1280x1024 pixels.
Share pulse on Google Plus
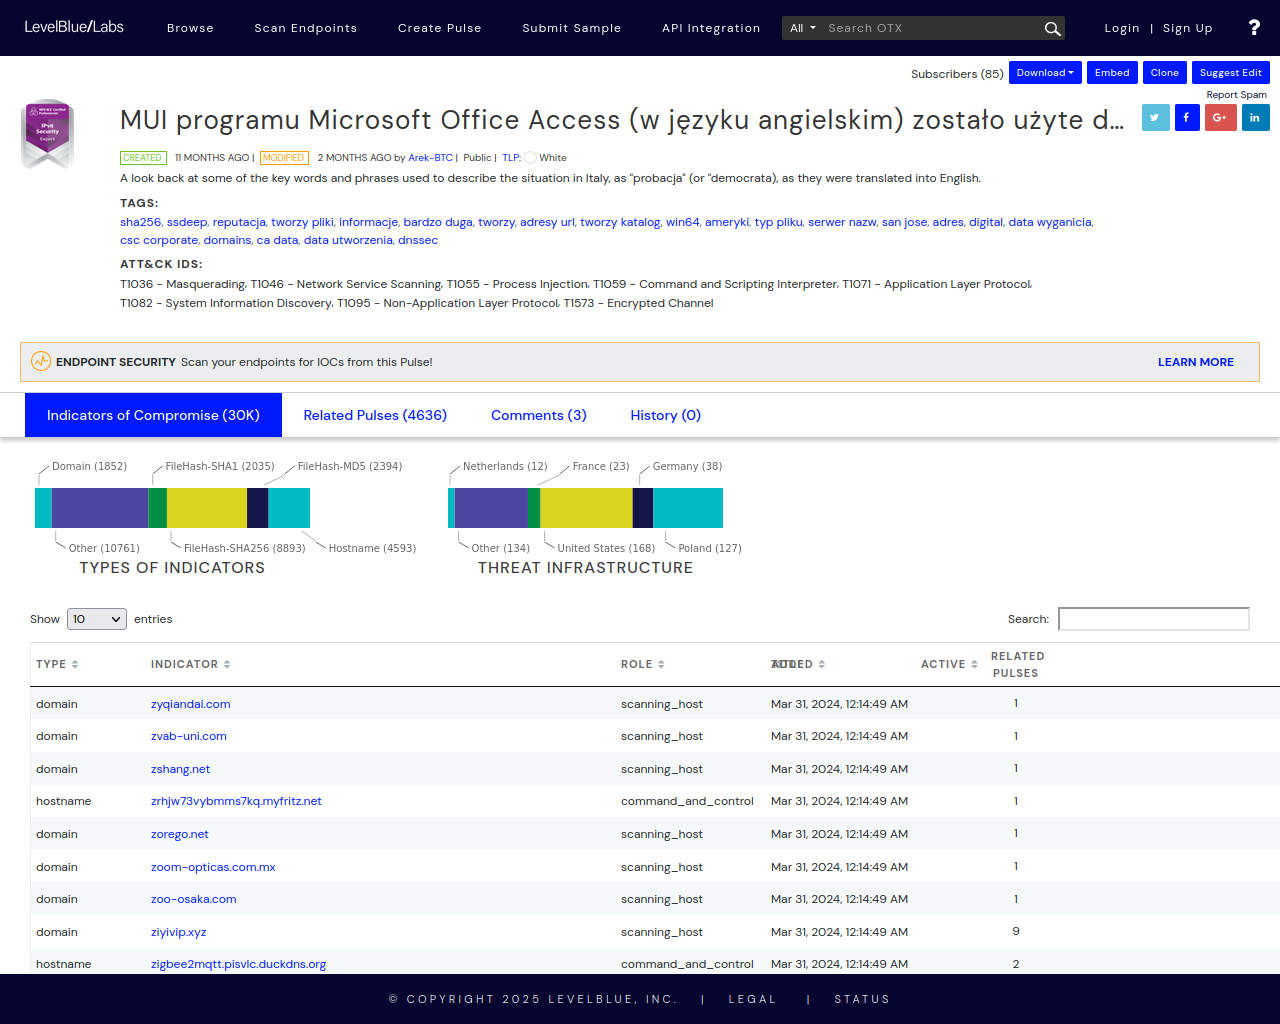tap(1220, 117)
